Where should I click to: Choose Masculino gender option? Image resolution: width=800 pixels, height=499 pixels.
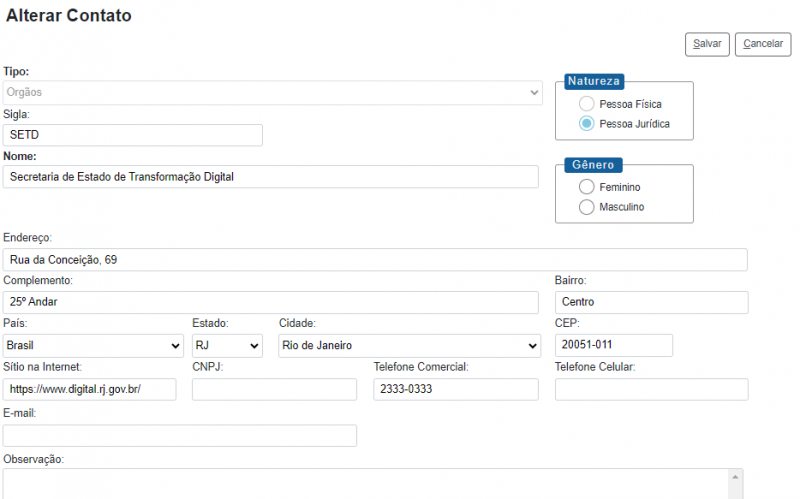pos(586,207)
